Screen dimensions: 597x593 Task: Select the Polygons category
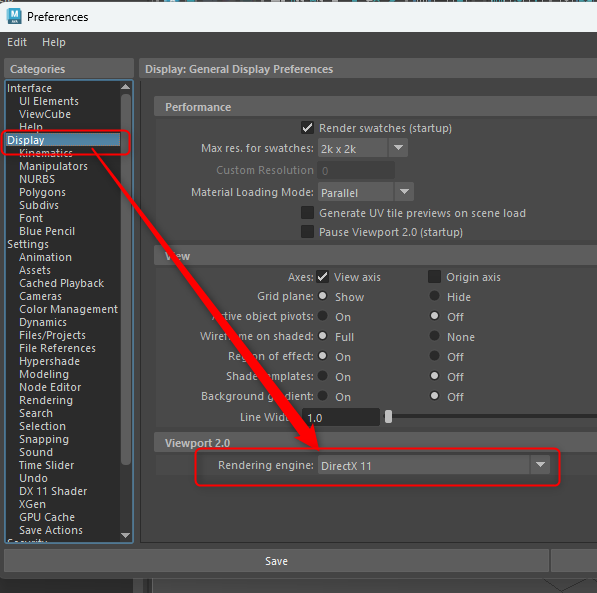[42, 192]
